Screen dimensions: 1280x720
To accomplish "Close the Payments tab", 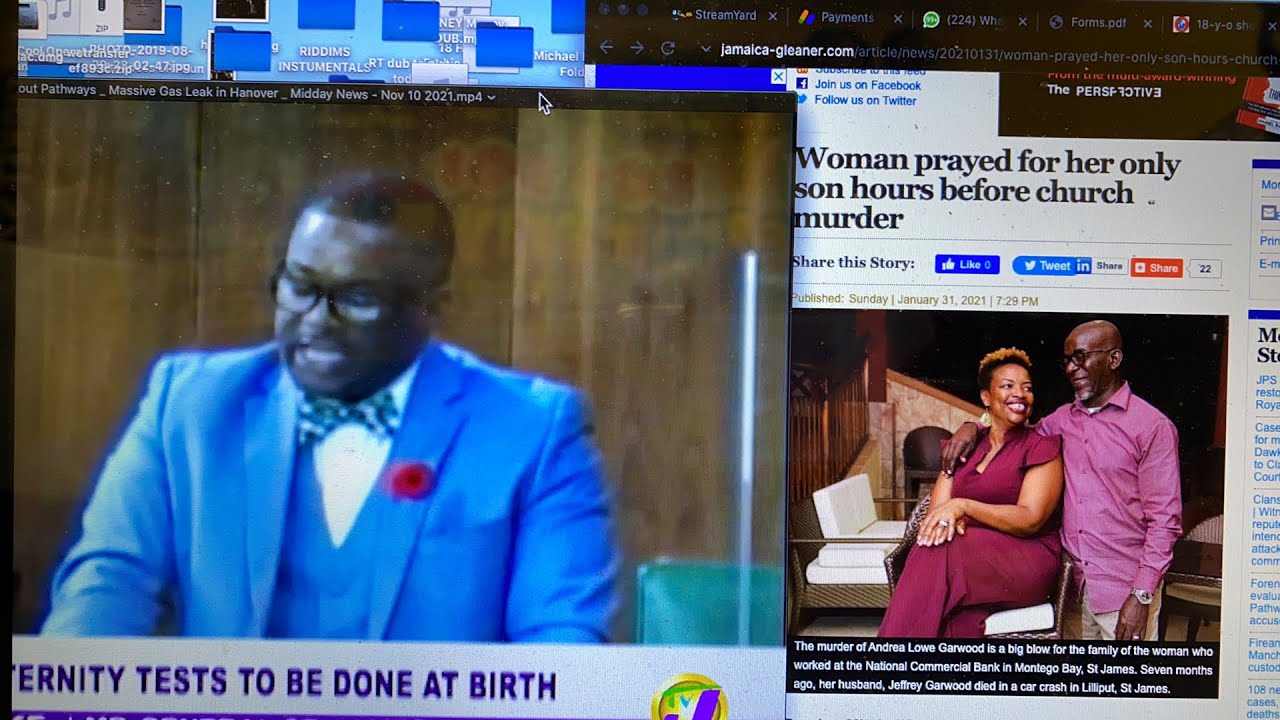I will 898,18.
